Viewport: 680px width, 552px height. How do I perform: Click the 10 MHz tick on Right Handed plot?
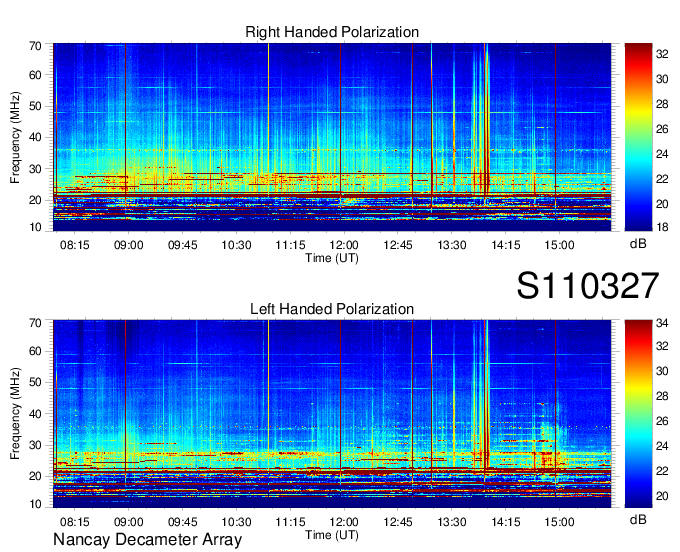point(36,227)
